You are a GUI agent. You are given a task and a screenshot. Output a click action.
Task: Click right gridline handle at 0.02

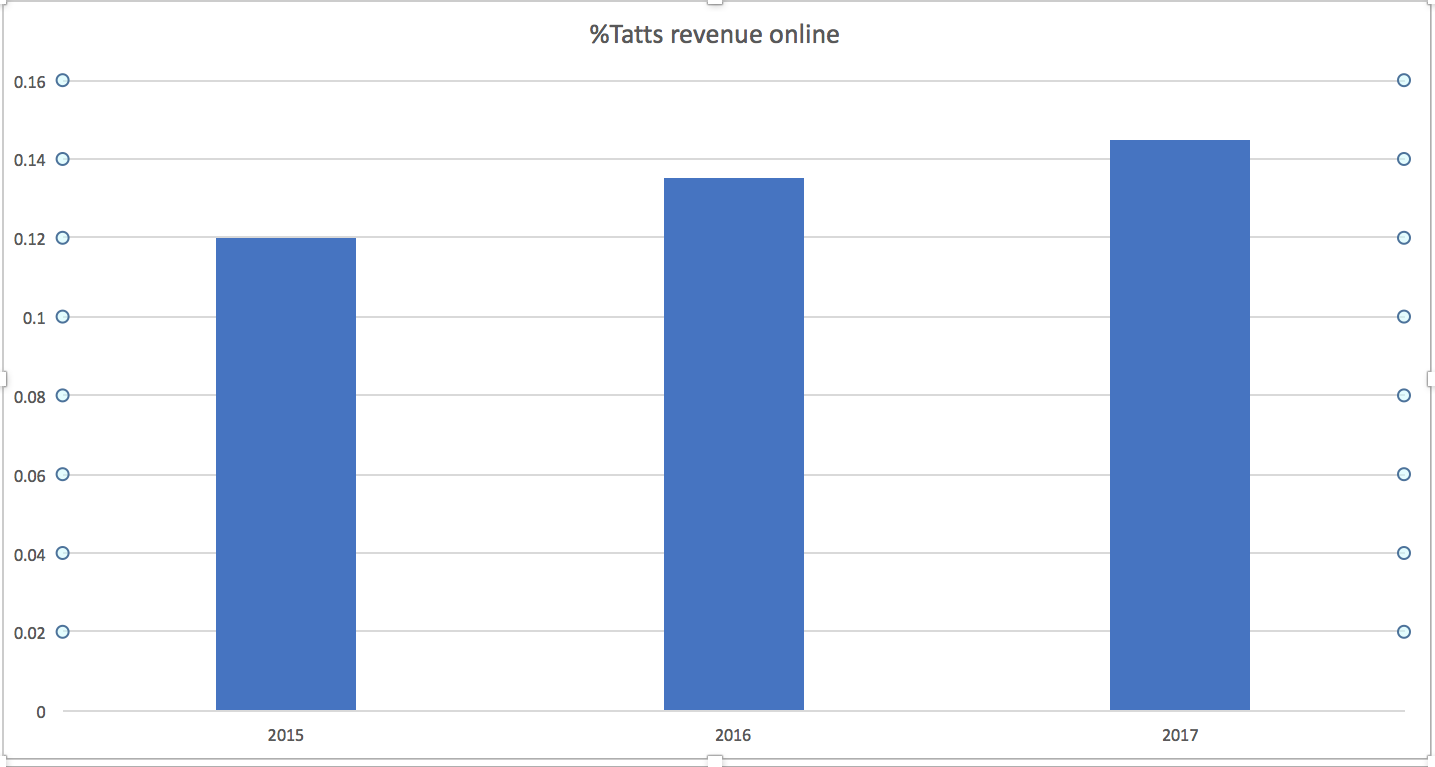[1403, 632]
